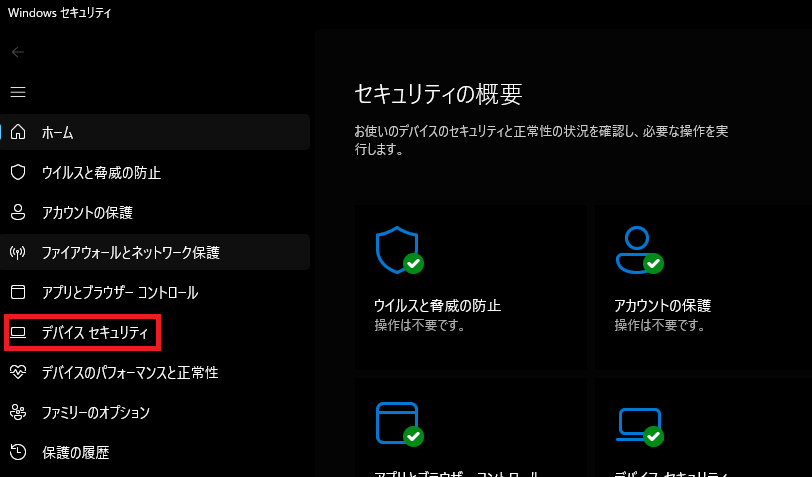
Task: Select the ホーム menu label
Action: point(57,133)
